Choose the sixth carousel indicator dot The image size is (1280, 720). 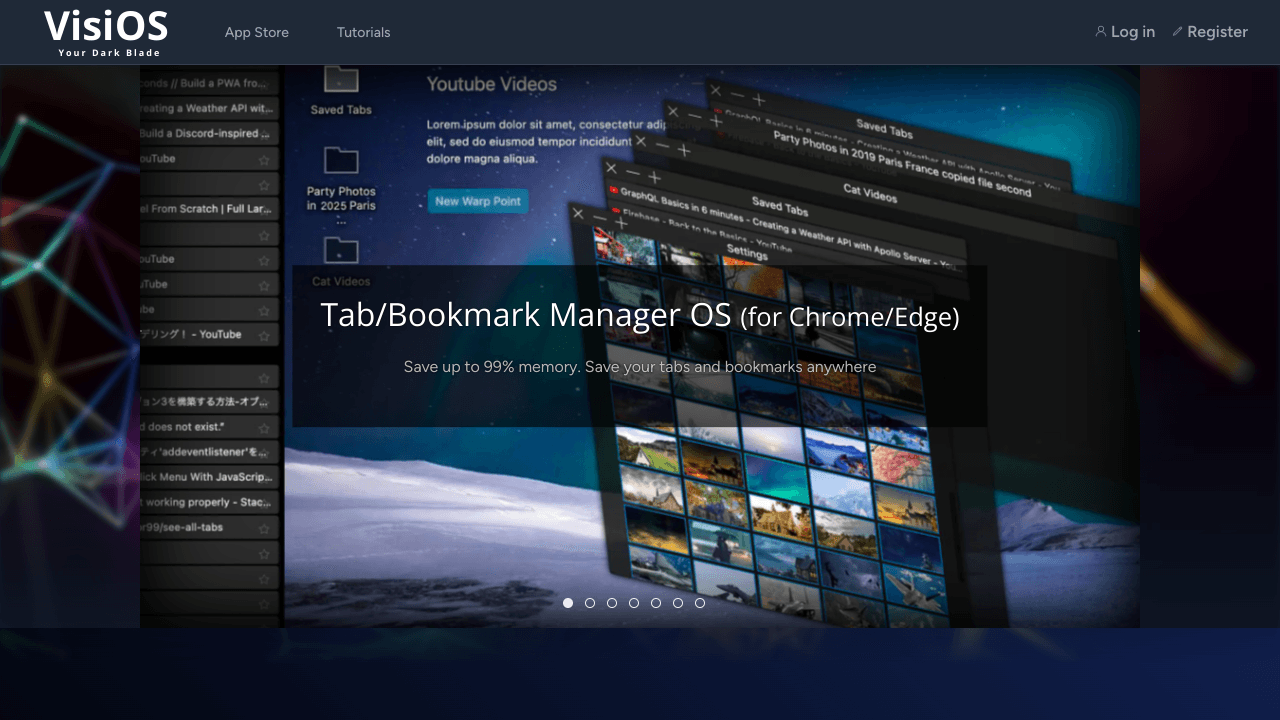(678, 603)
